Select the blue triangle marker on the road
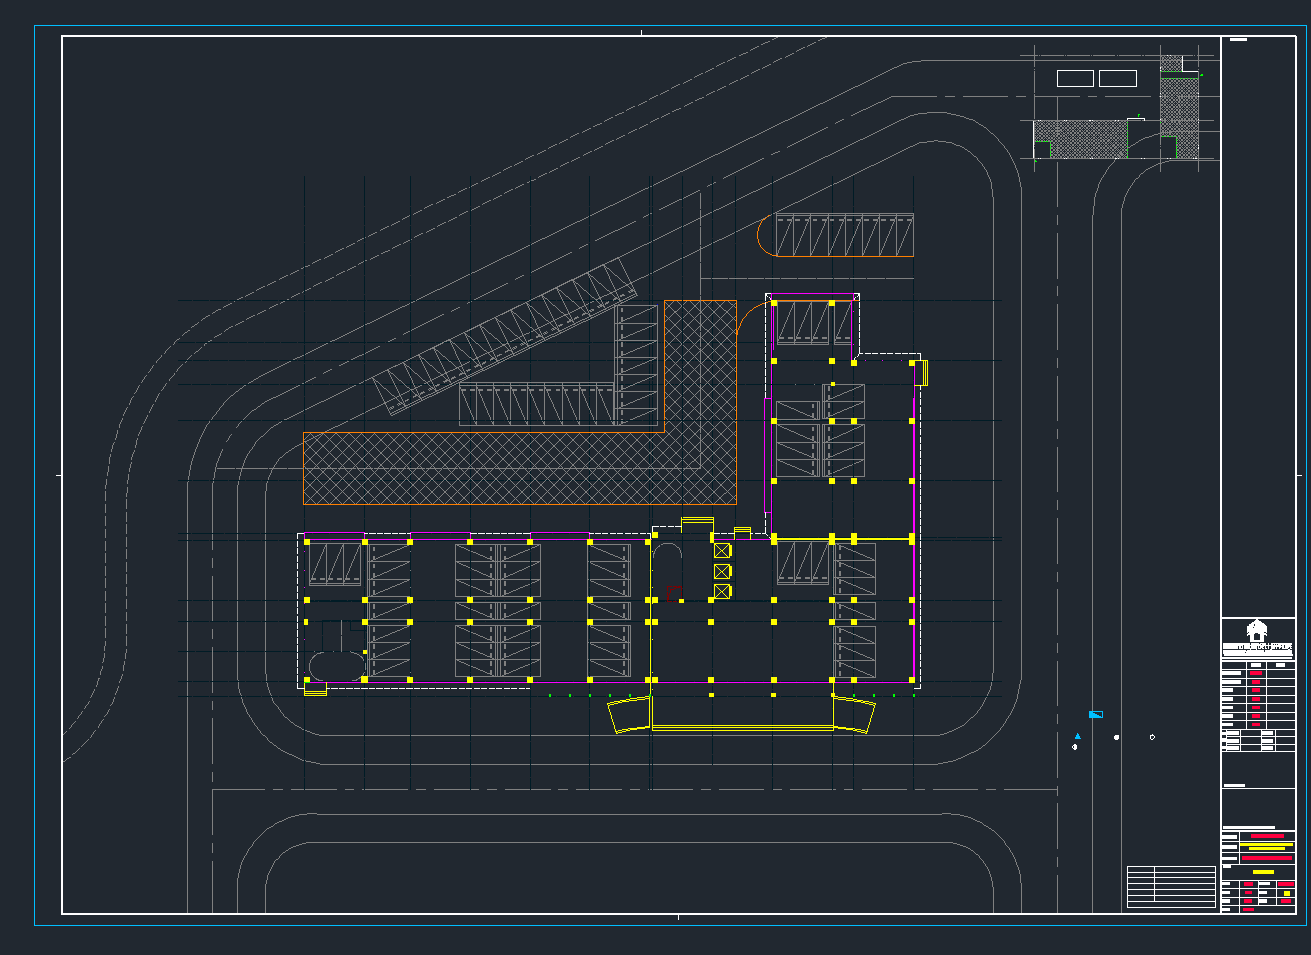 coord(1077,736)
